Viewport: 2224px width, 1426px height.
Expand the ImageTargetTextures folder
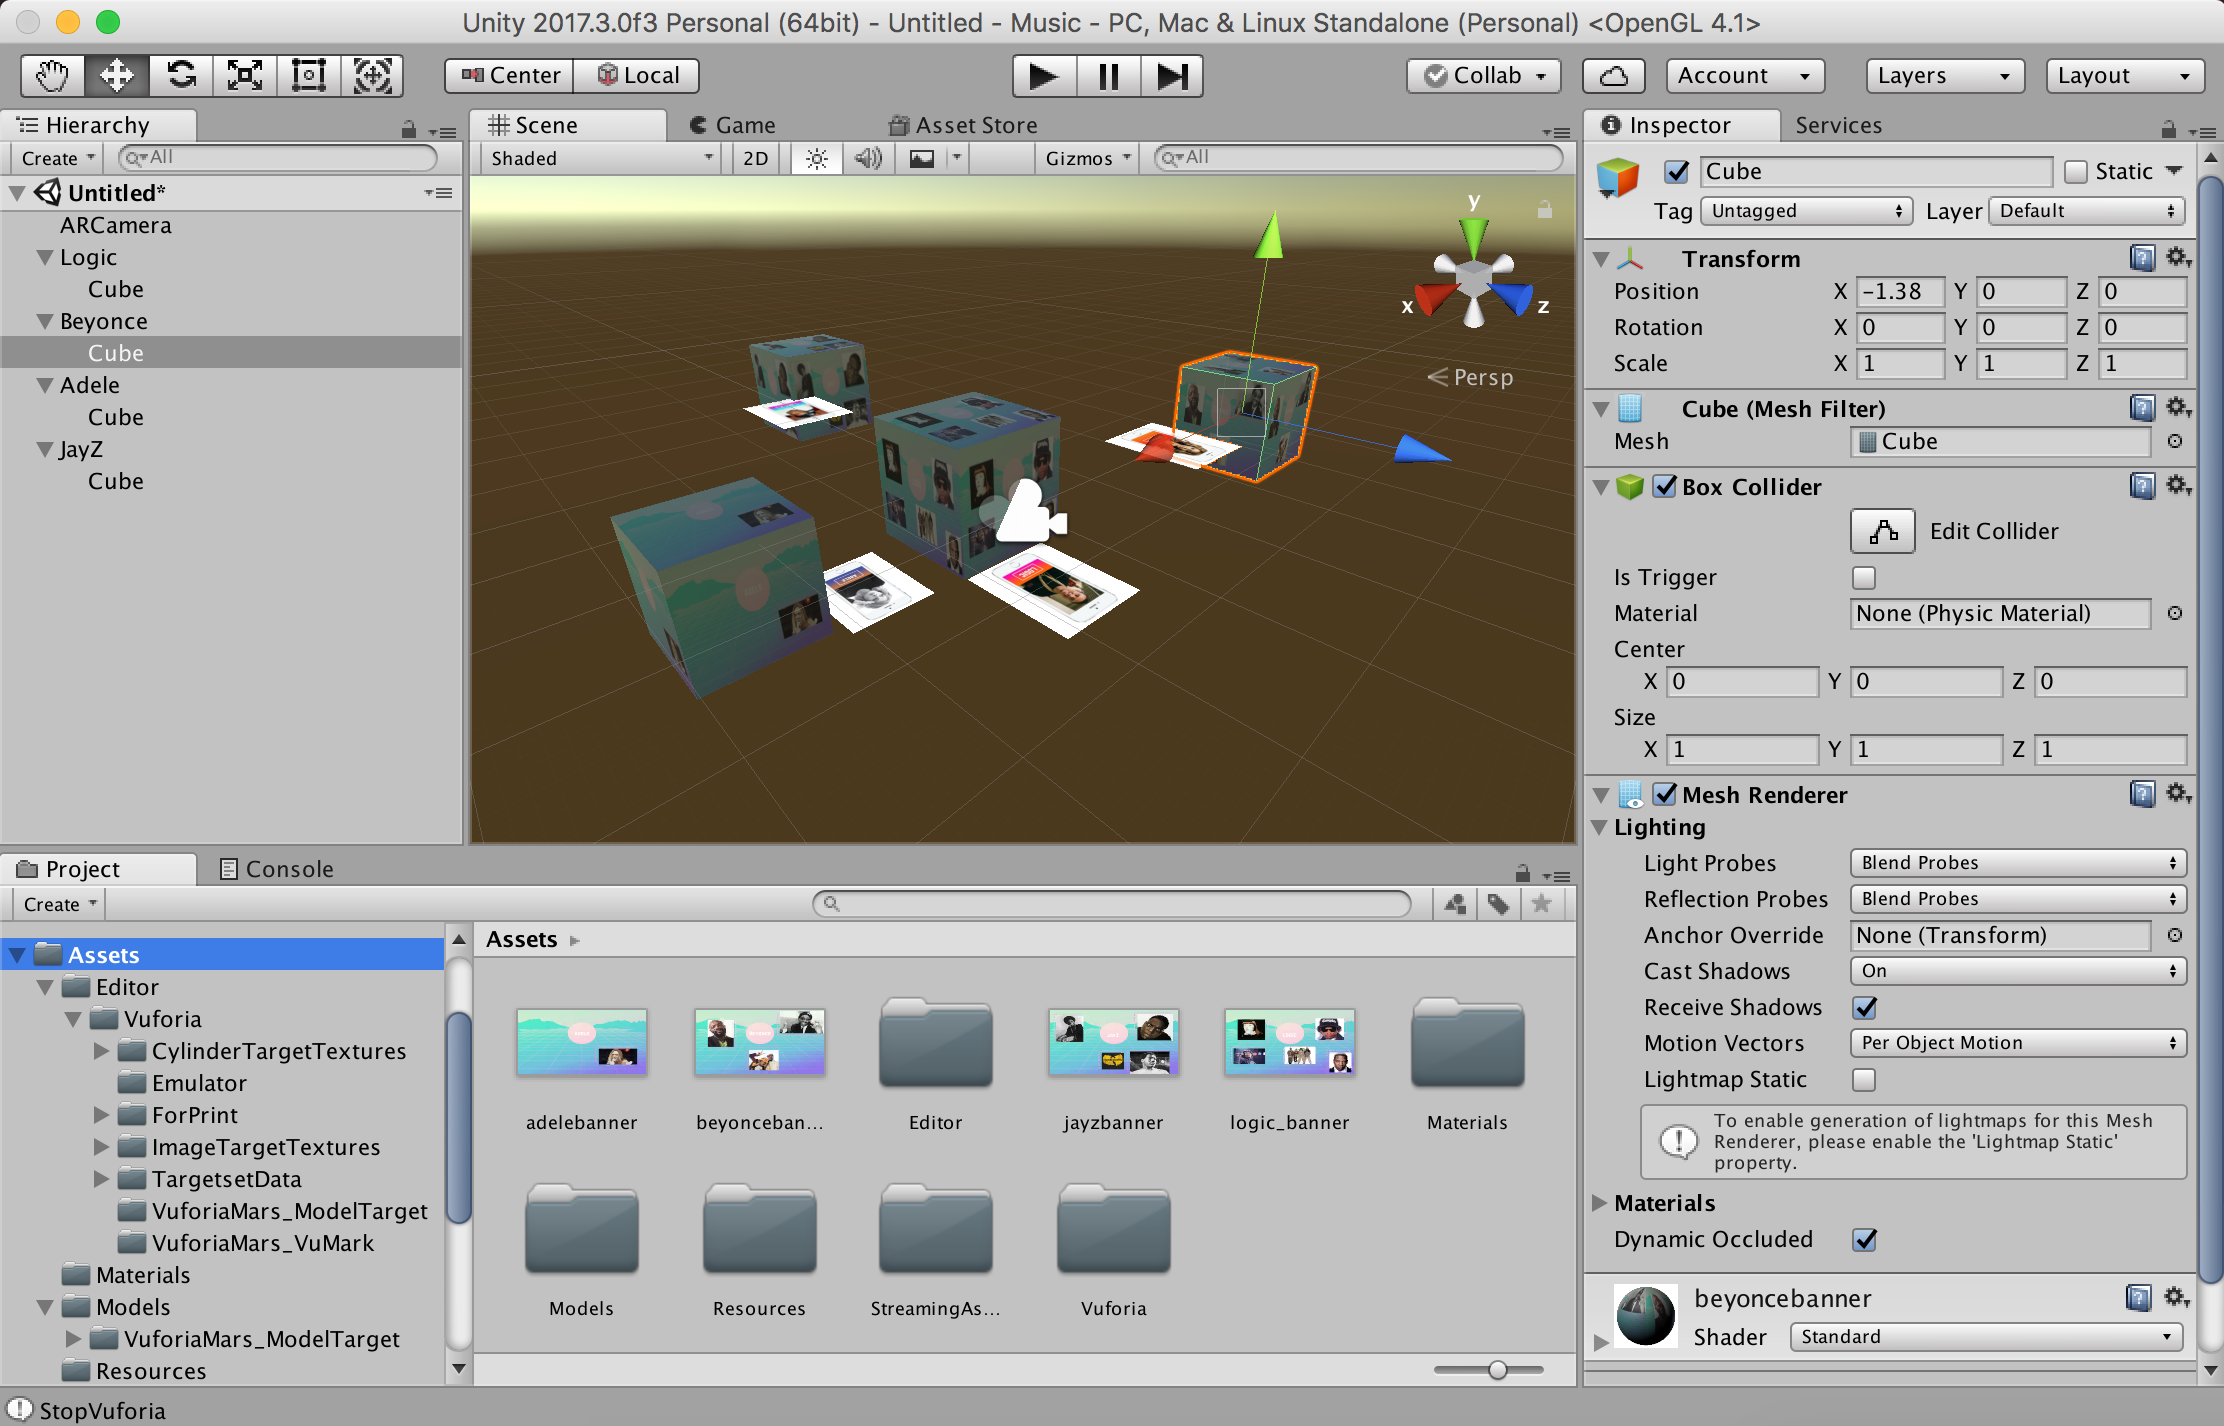coord(101,1147)
